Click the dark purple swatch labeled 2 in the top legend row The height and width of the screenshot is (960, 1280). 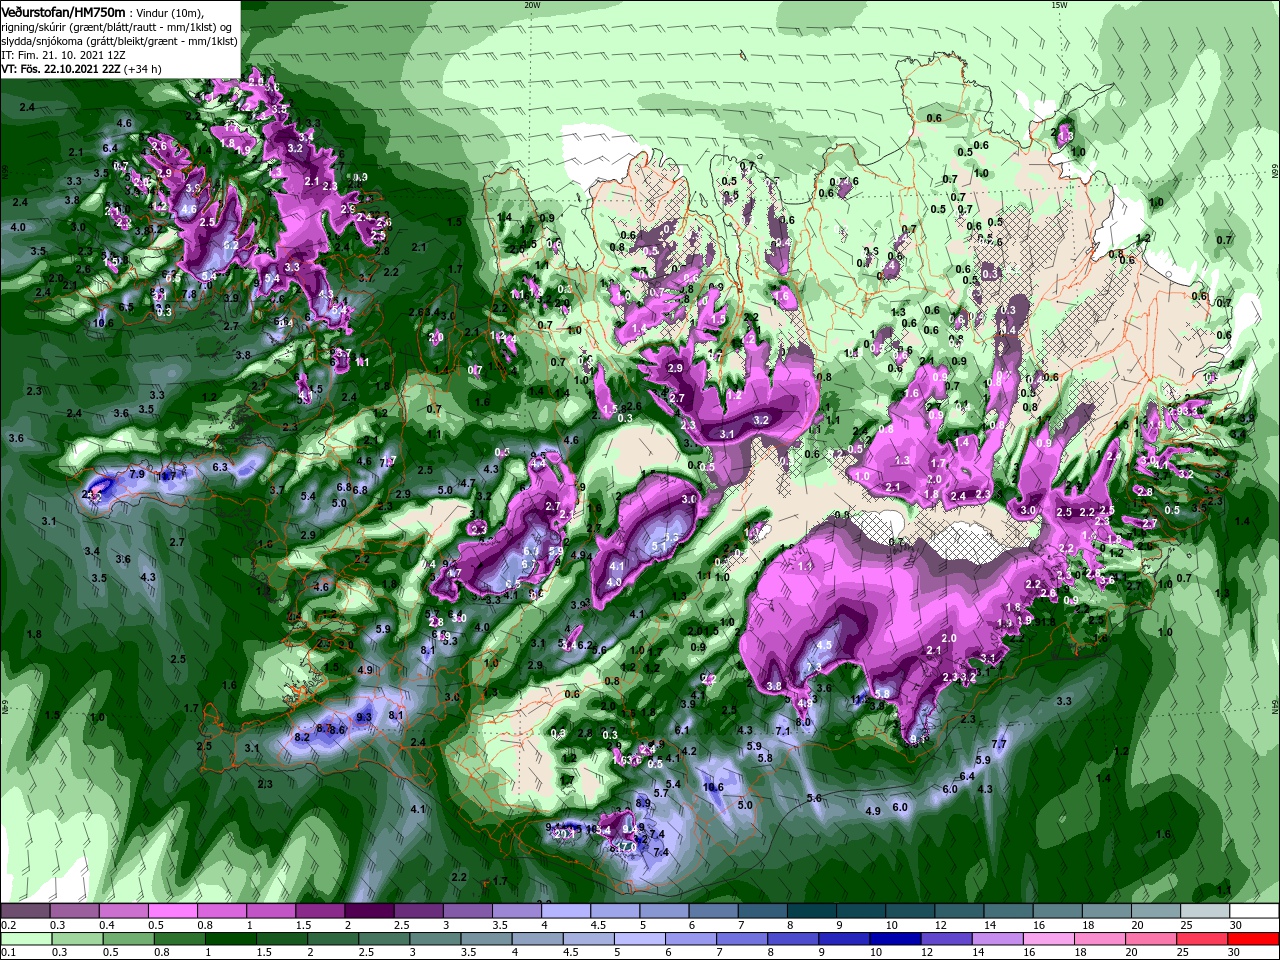tap(369, 911)
